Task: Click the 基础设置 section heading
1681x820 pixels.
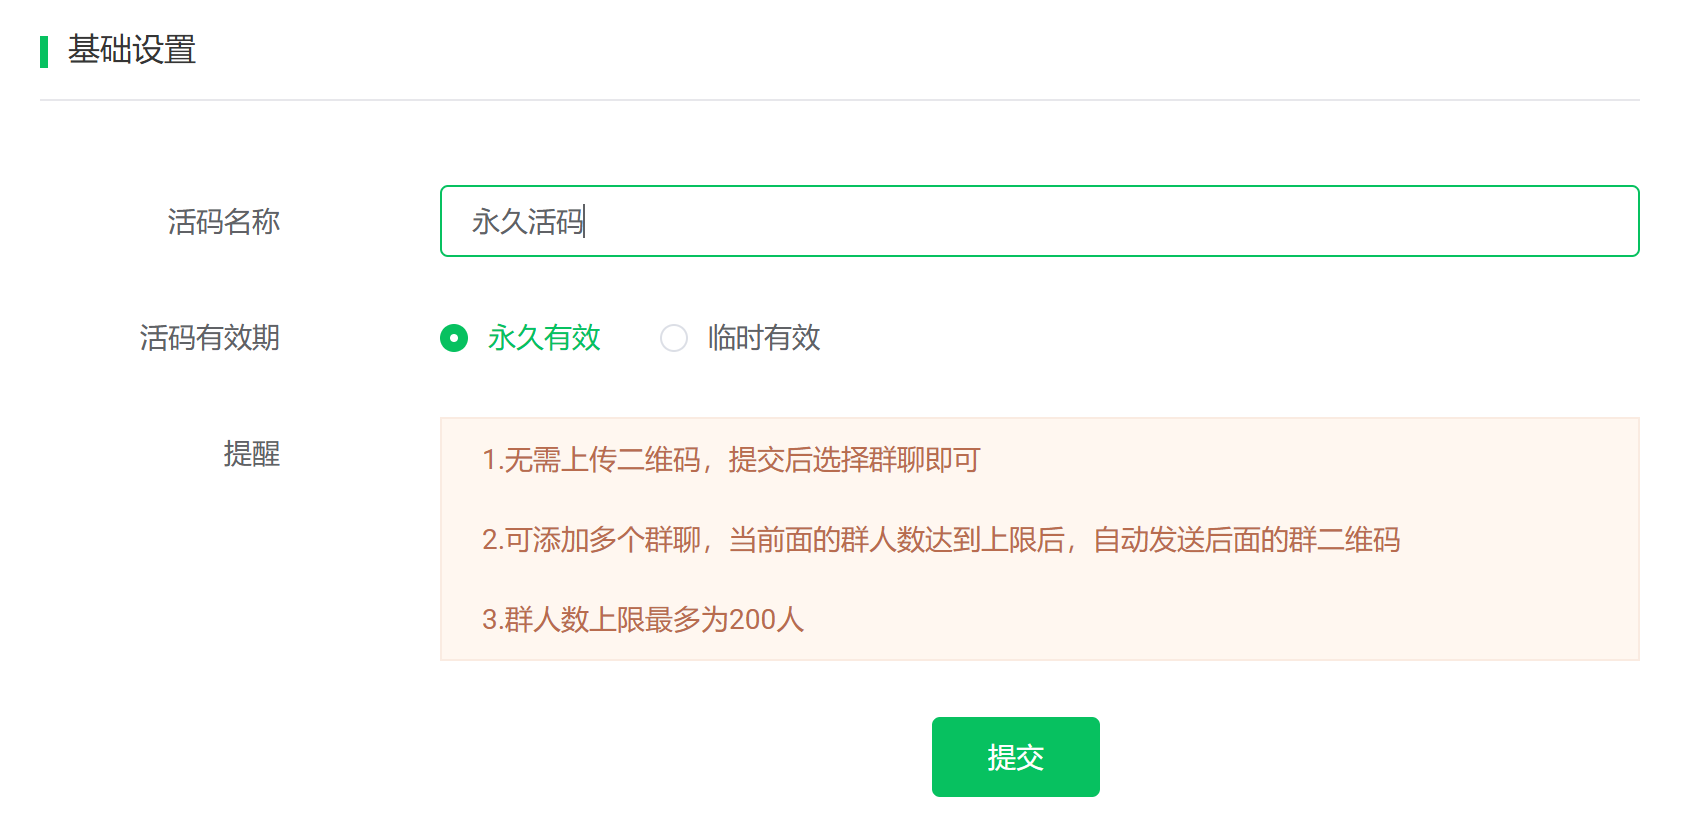Action: [x=132, y=50]
